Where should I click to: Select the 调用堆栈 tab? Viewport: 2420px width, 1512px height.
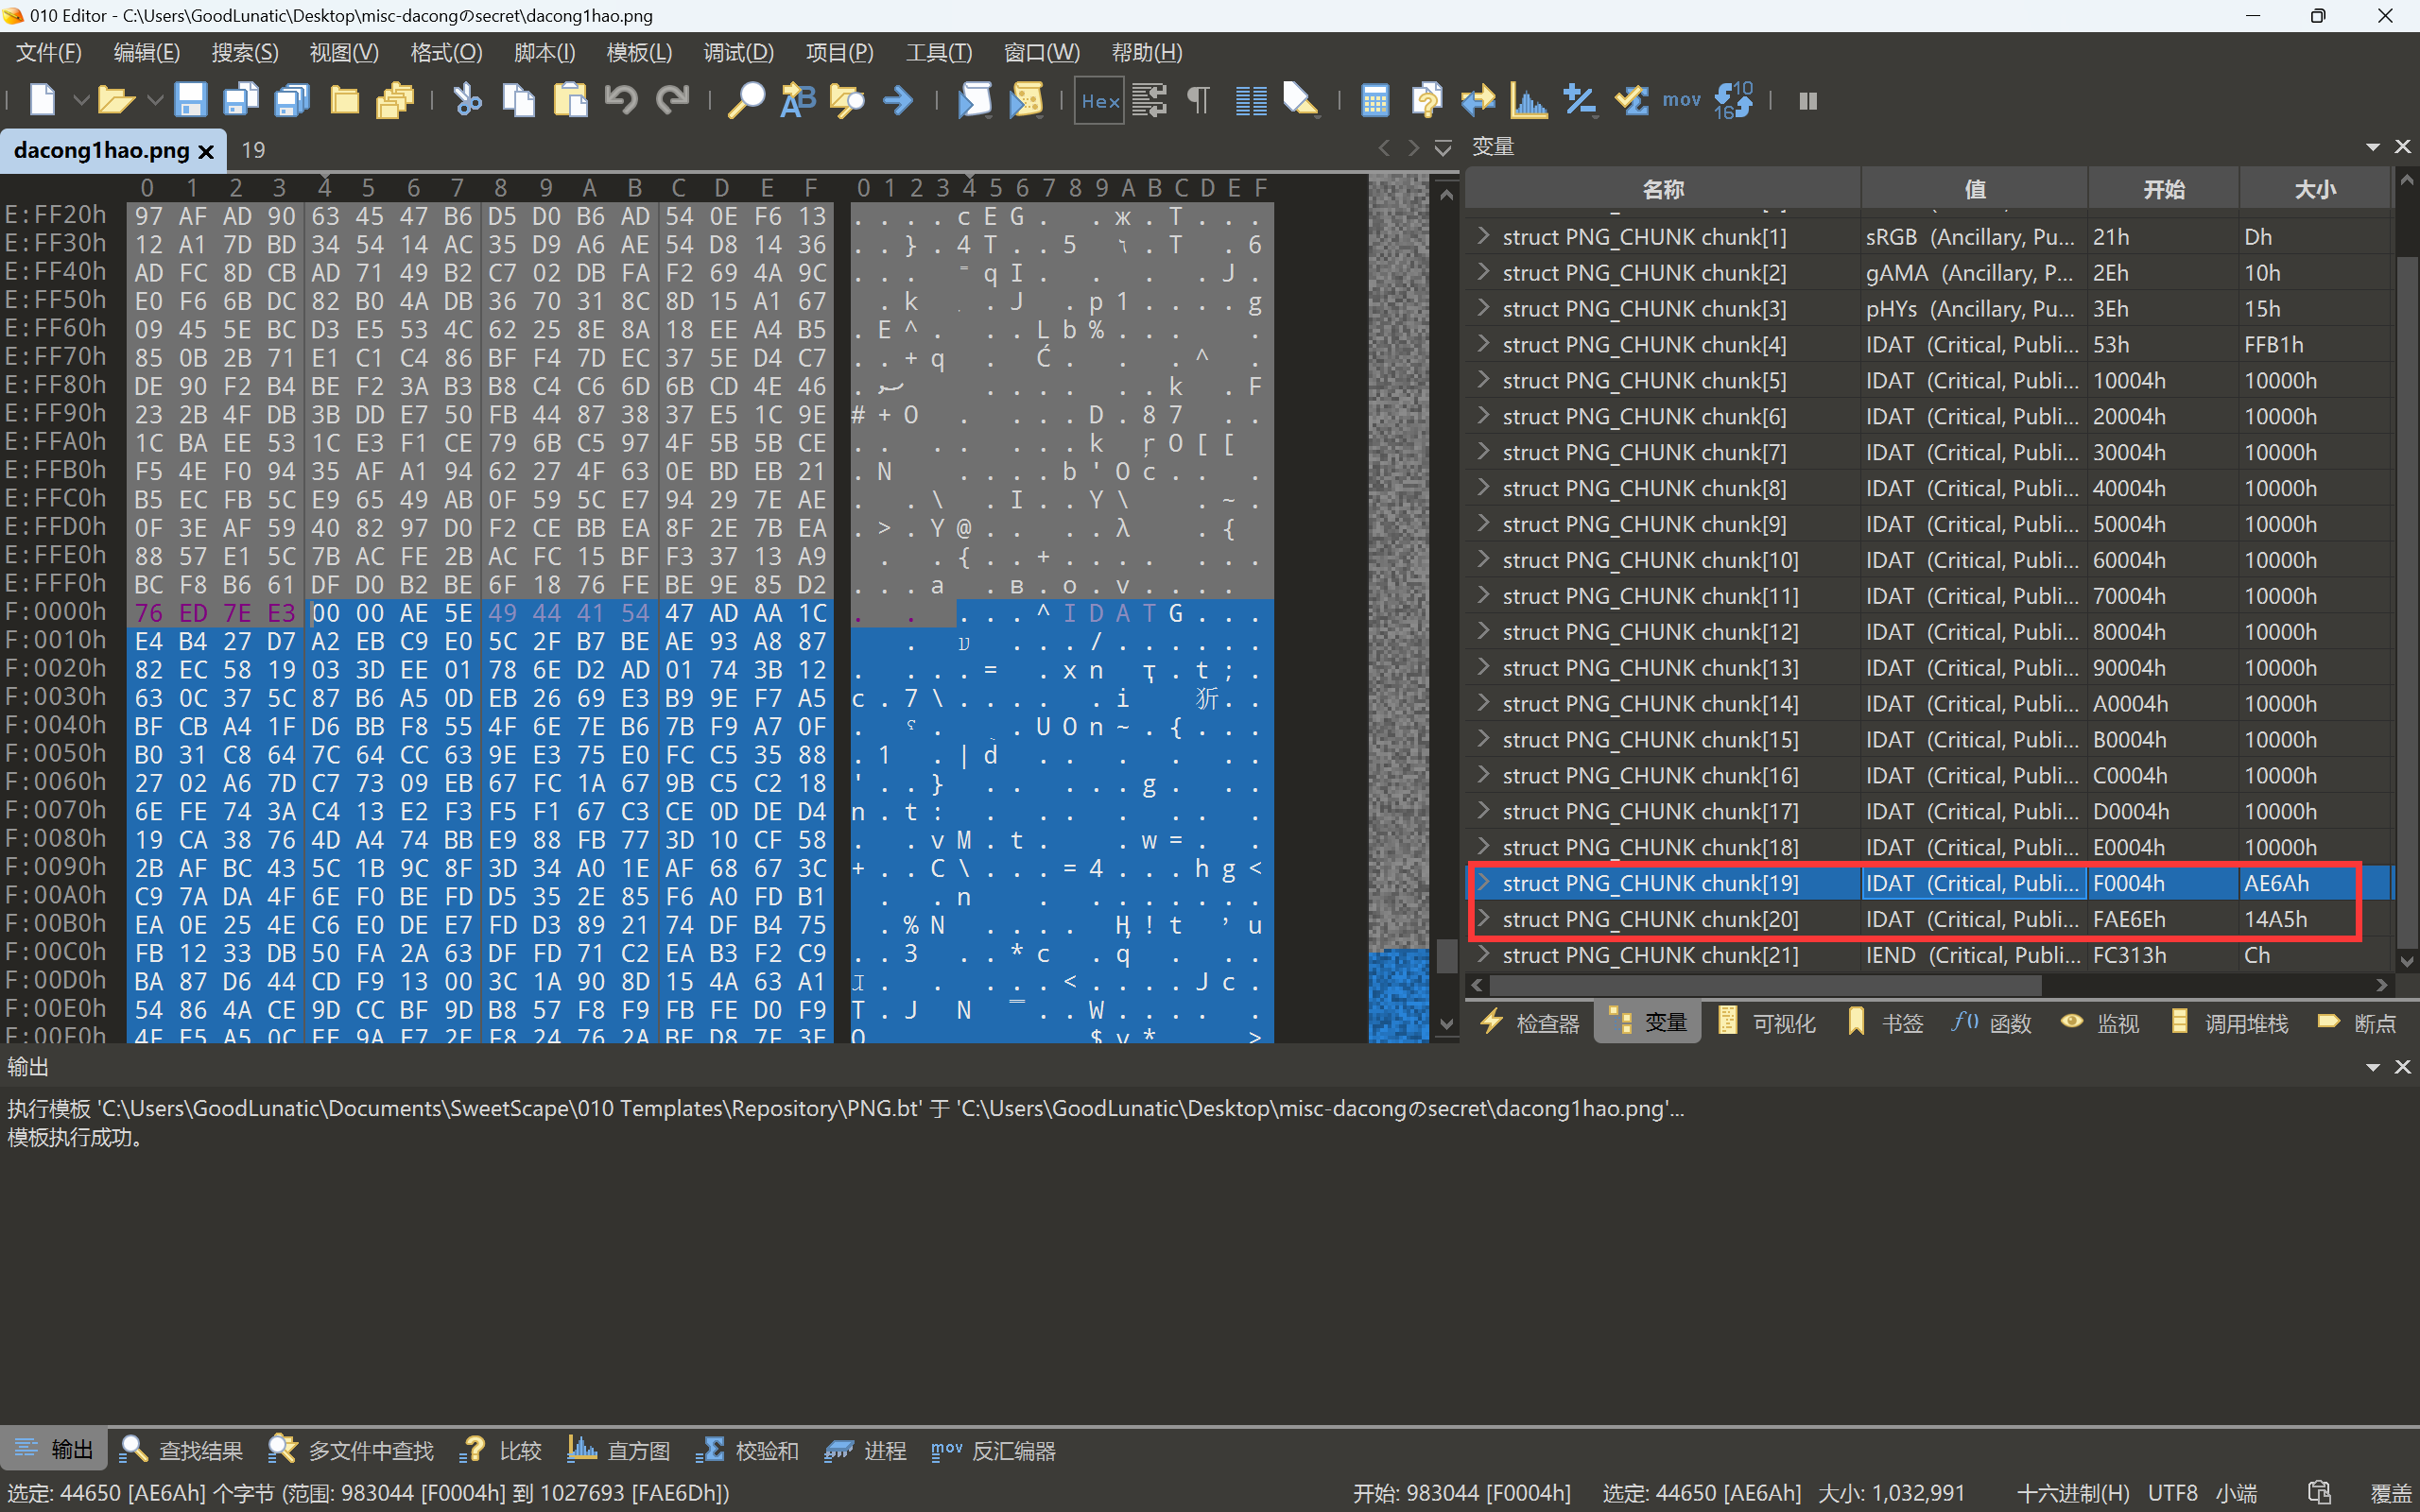click(2230, 1022)
